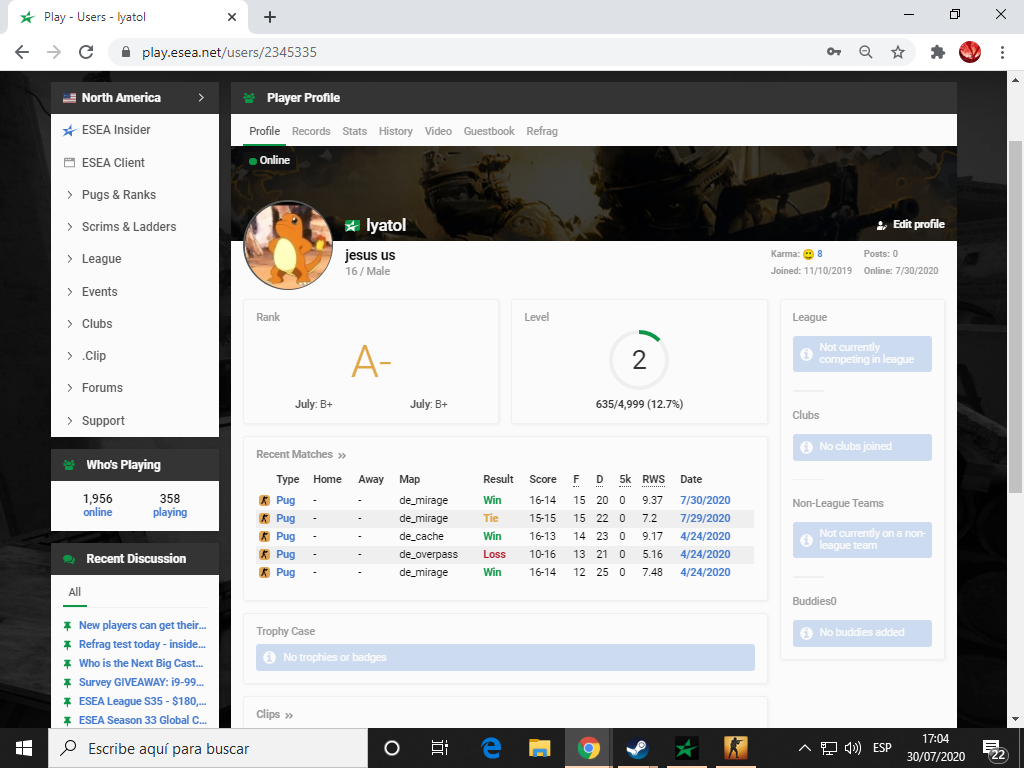Open the History tab

tap(396, 131)
